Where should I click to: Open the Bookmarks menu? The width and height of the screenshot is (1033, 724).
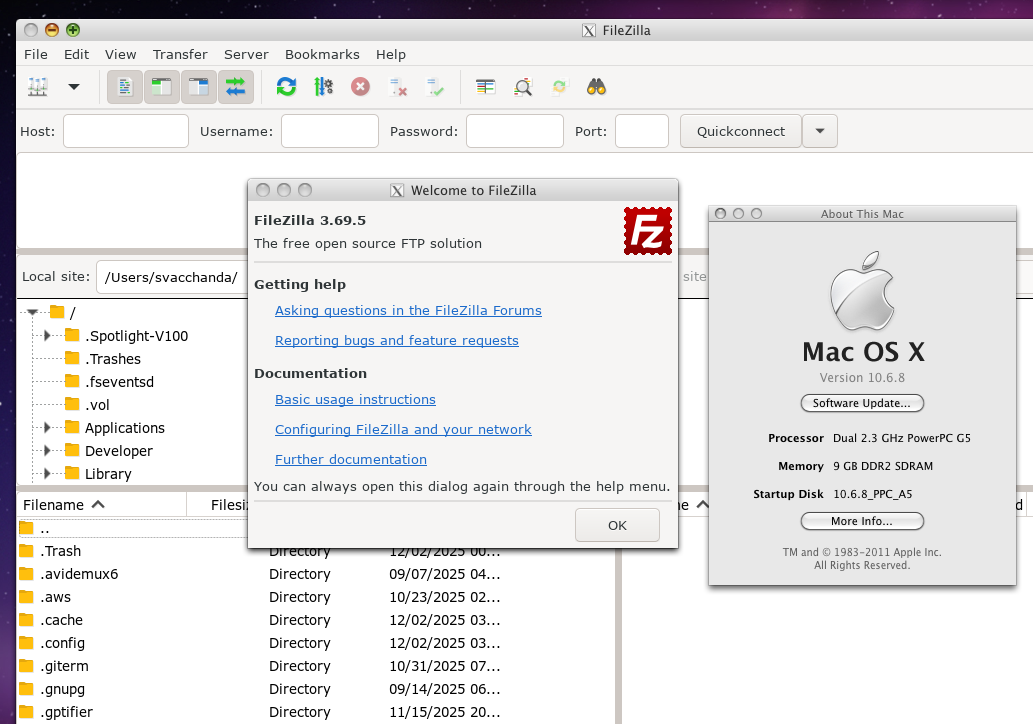322,54
